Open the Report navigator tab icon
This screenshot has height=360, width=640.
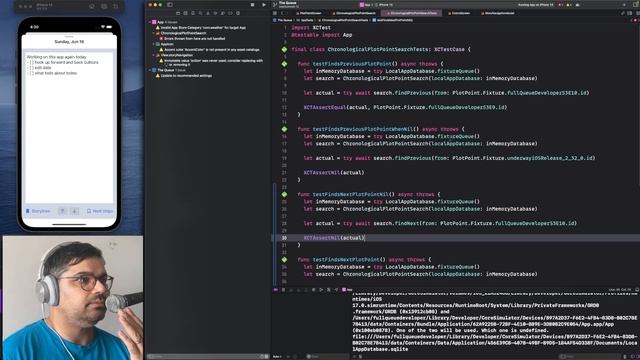tap(238, 13)
